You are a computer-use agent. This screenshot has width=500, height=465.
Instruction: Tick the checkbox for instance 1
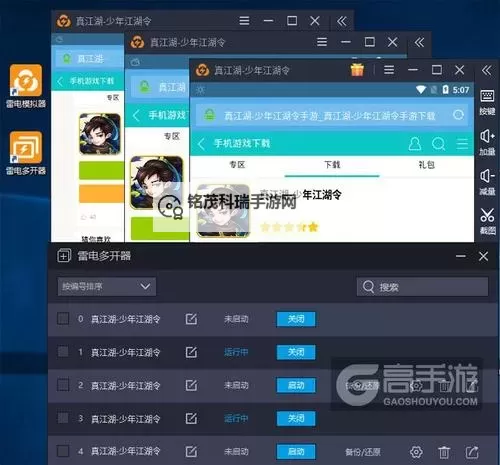[63, 351]
